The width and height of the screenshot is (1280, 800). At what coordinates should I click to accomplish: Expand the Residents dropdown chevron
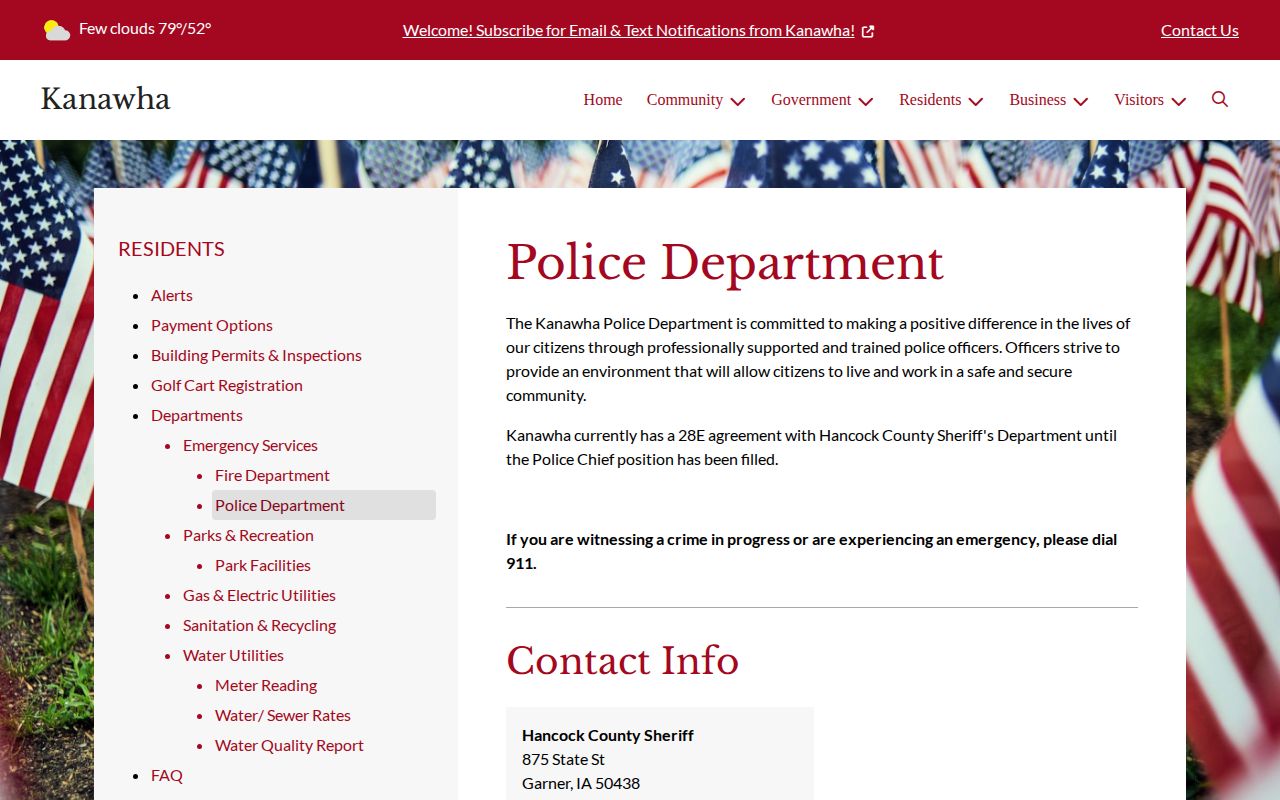coord(976,101)
